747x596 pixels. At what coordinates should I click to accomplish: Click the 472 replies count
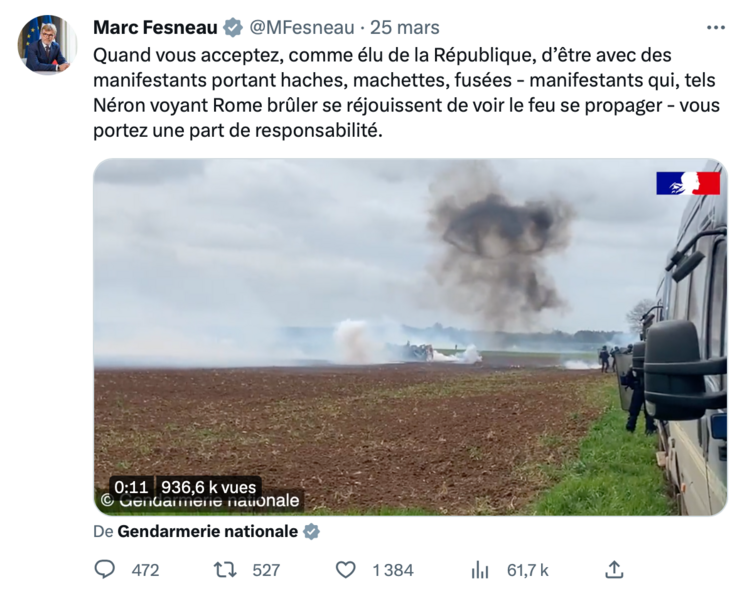coord(145,570)
